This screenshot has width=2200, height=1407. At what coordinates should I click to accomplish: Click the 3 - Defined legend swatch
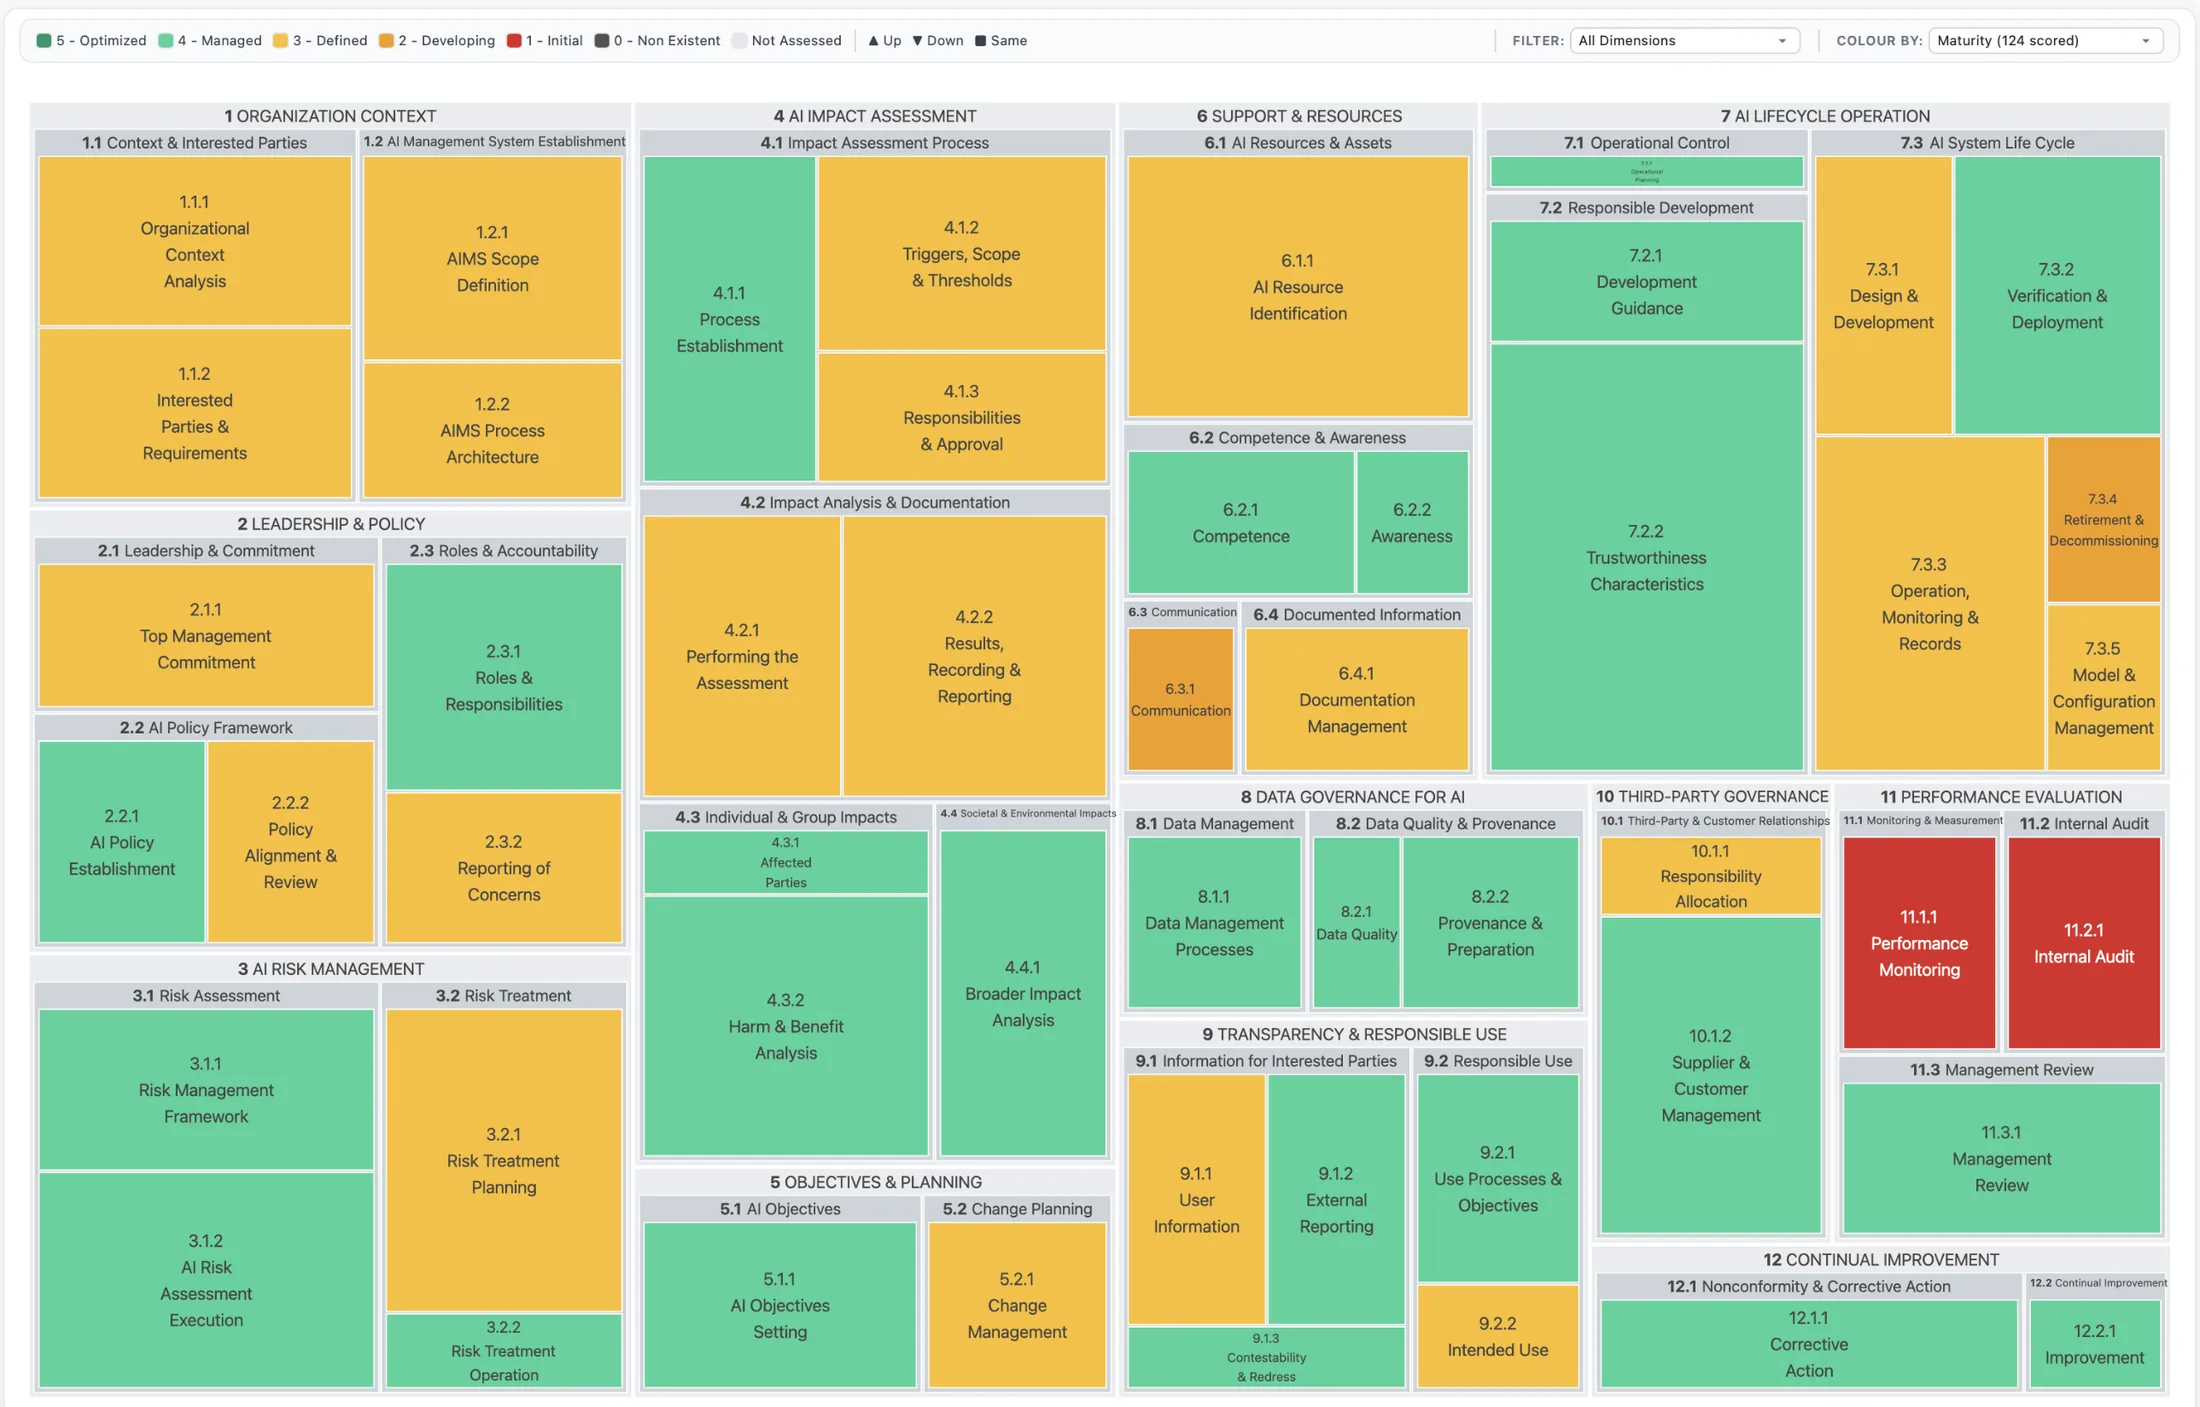pyautogui.click(x=280, y=41)
